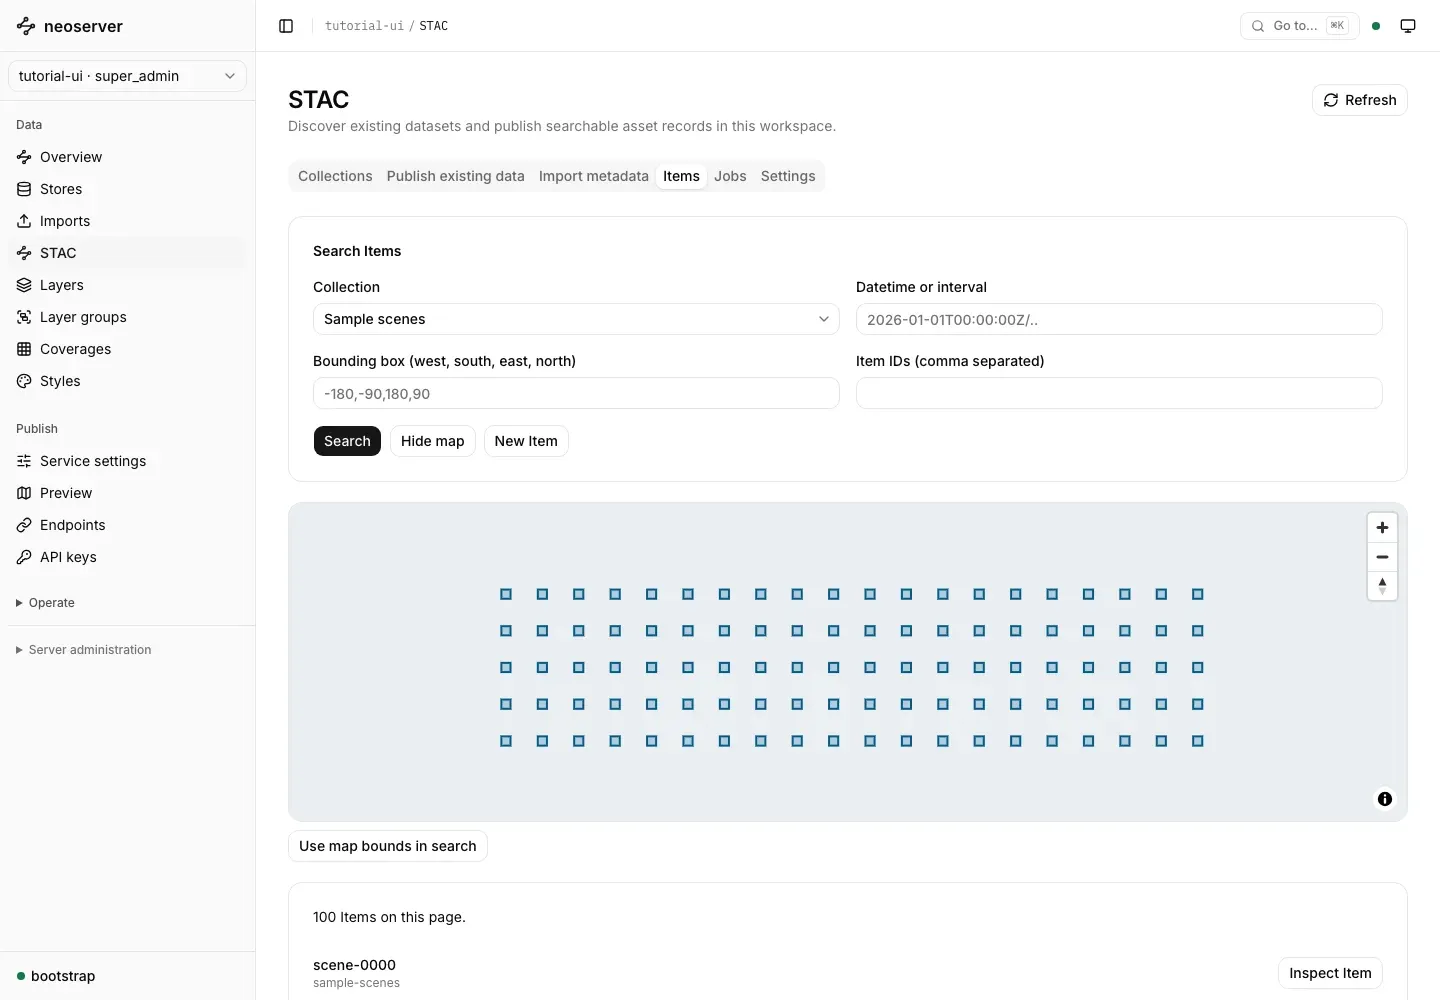Zoom out on the map
Screen dimensions: 1440x1000
pyautogui.click(x=1382, y=557)
